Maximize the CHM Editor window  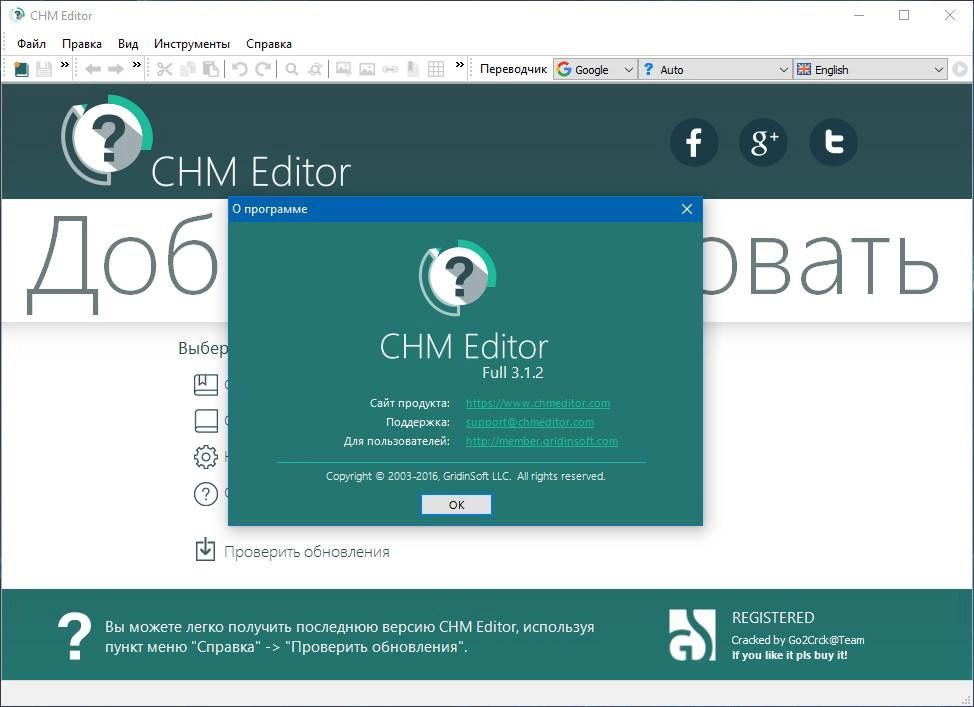(x=904, y=16)
